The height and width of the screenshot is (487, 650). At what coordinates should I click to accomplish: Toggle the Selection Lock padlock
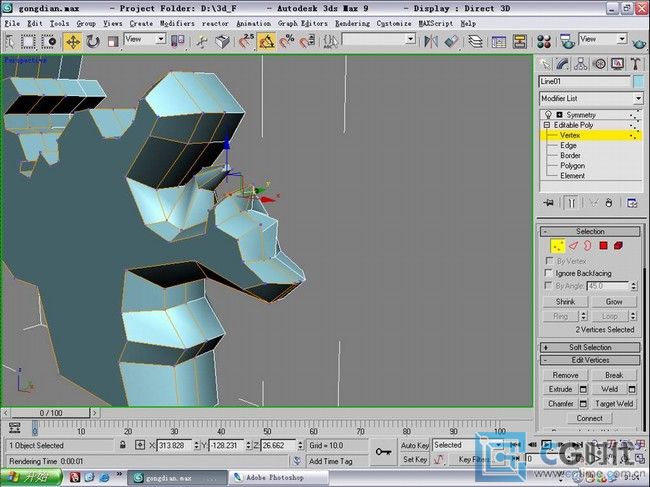(122, 445)
